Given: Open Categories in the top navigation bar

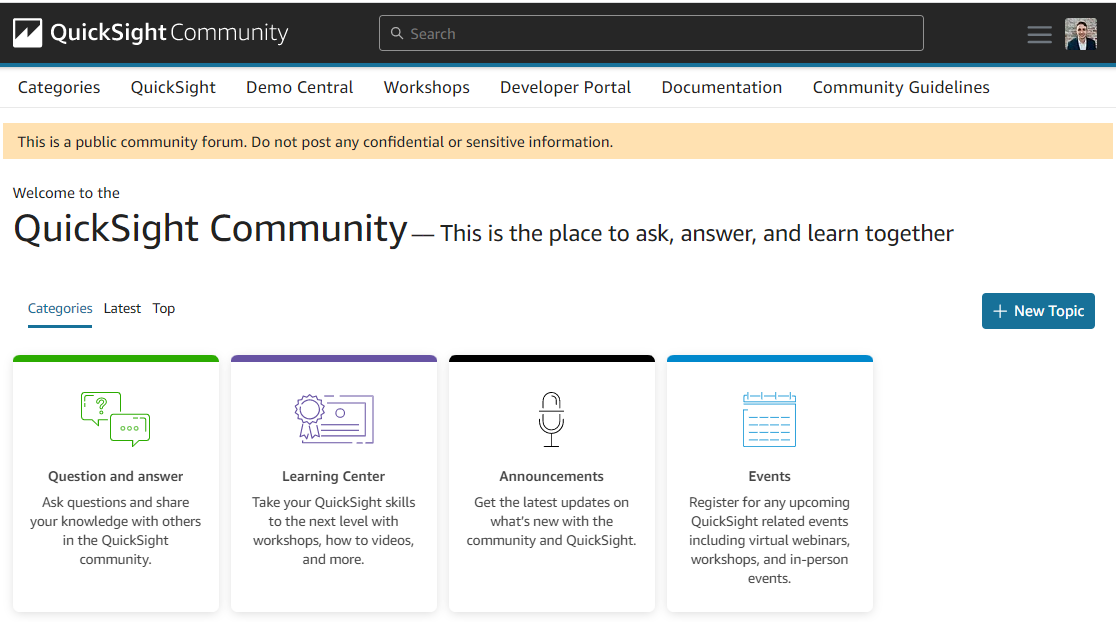Looking at the screenshot, I should 59,88.
